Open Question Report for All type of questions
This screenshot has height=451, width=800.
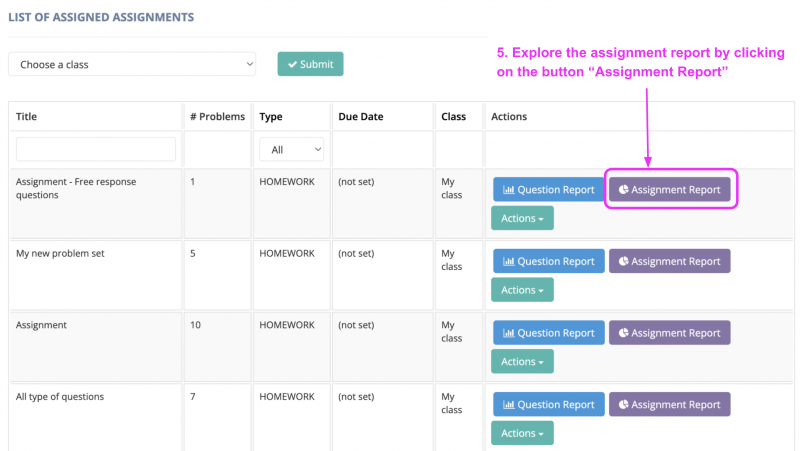click(x=549, y=405)
